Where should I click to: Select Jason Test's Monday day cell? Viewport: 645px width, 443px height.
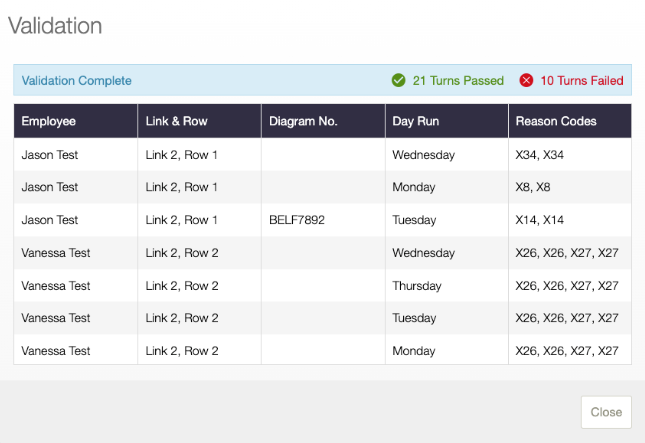pos(413,187)
